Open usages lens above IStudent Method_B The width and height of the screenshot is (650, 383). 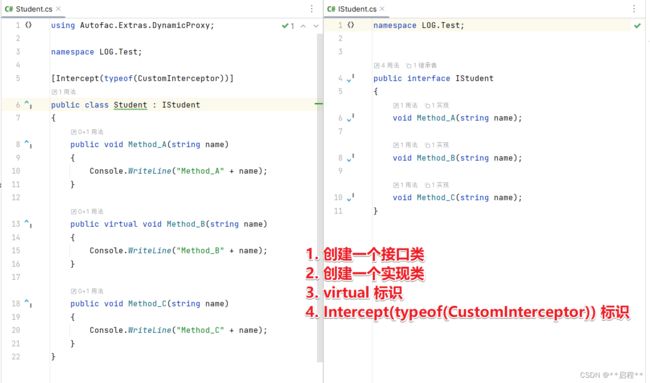pyautogui.click(x=405, y=145)
